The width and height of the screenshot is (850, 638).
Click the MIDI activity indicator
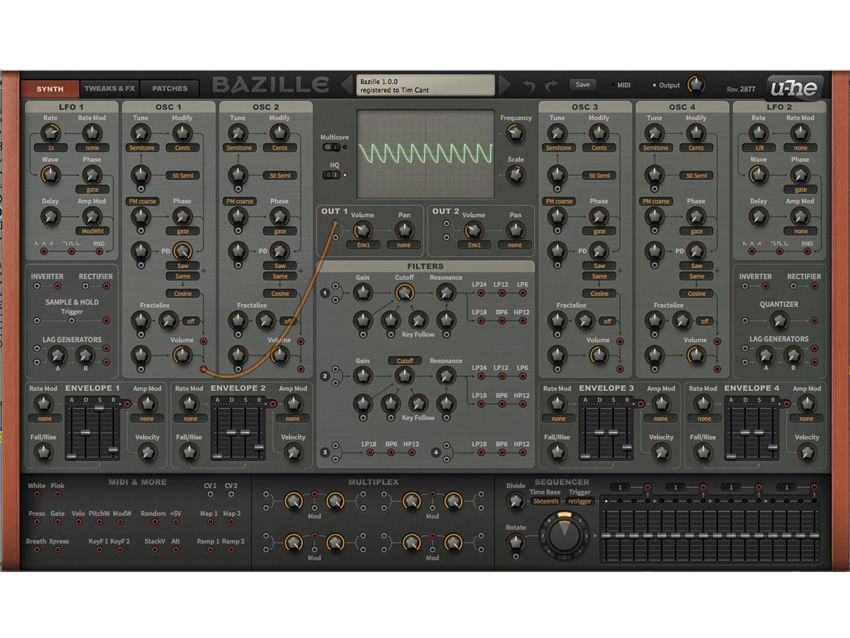pos(614,85)
